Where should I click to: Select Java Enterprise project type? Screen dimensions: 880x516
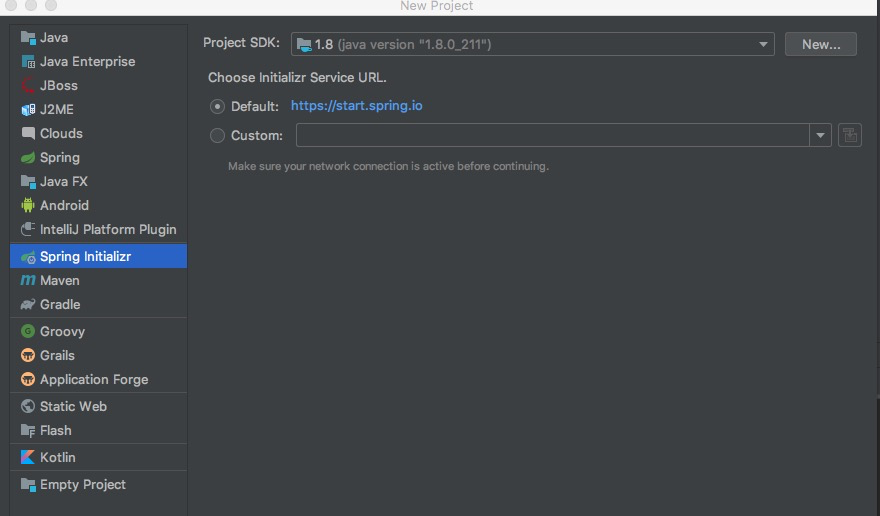click(x=98, y=62)
